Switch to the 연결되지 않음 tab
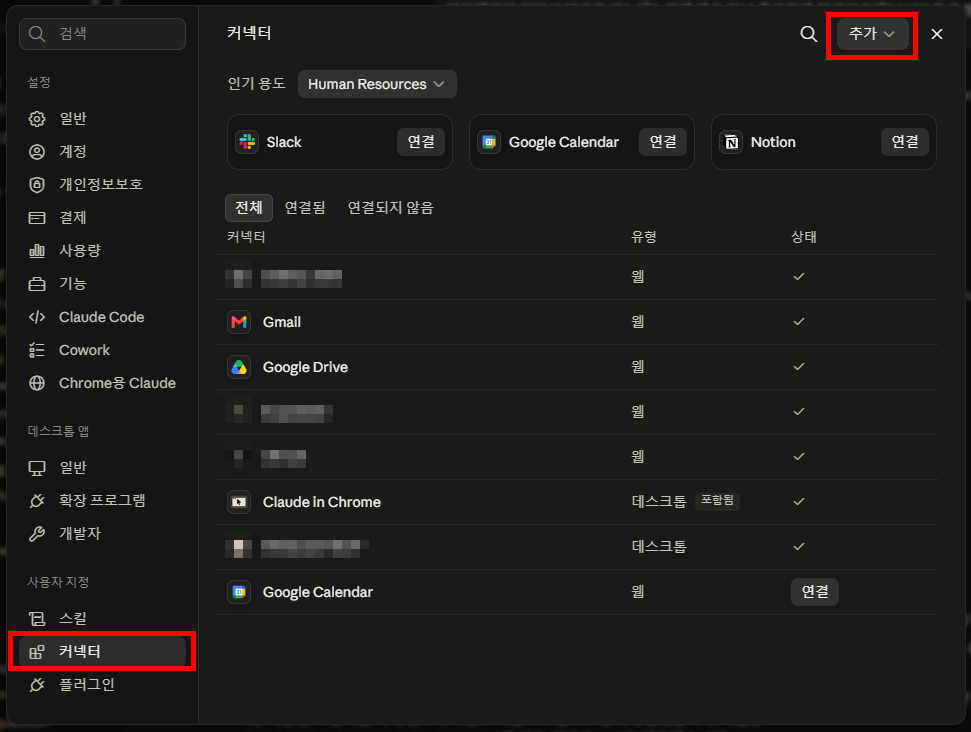This screenshot has height=732, width=971. coord(391,207)
